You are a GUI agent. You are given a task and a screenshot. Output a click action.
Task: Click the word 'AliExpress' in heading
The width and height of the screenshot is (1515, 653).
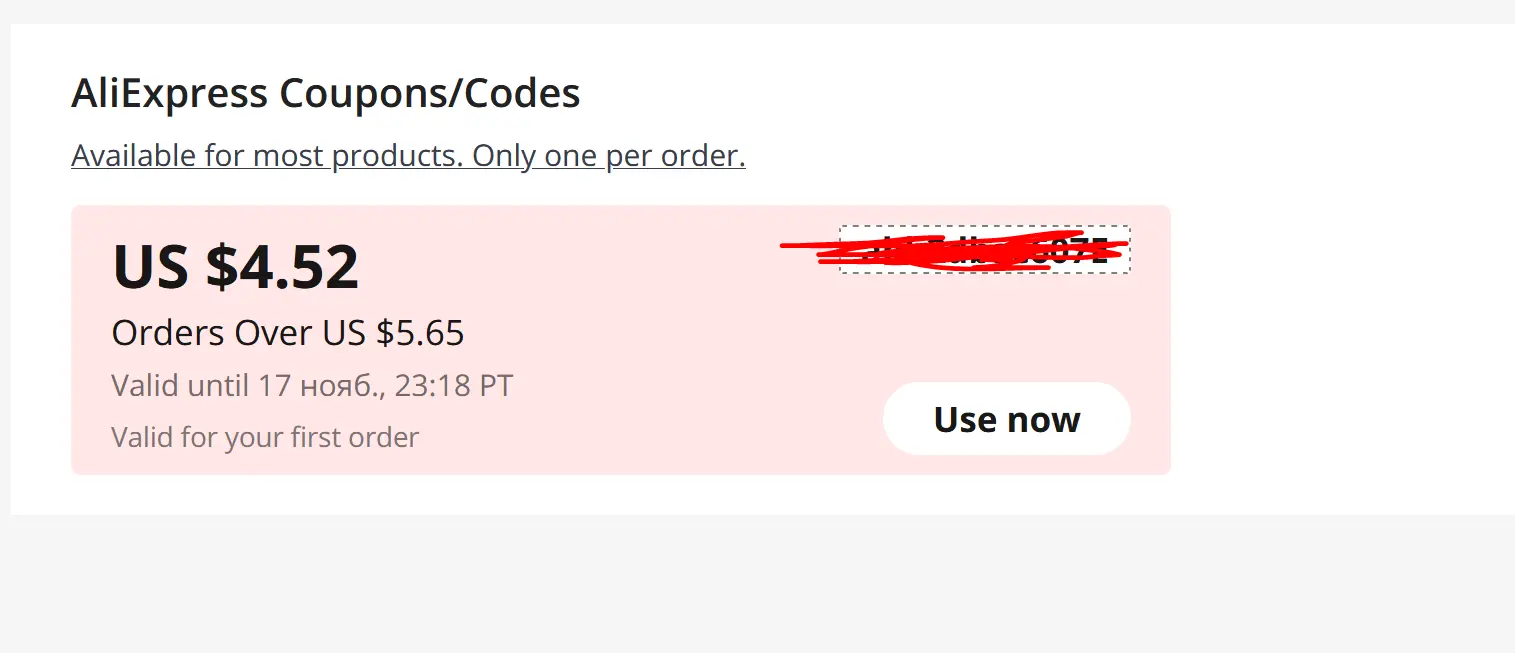click(170, 94)
